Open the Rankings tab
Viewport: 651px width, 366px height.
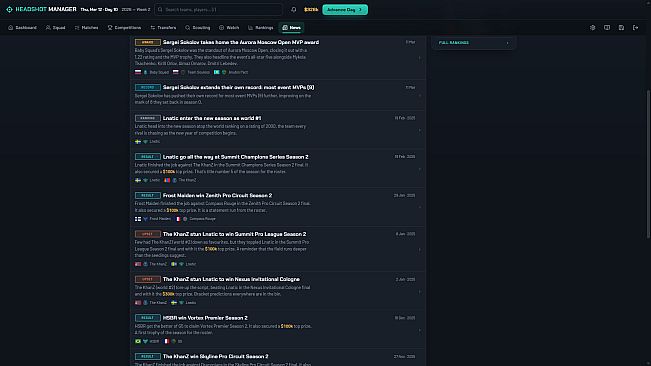(x=260, y=28)
